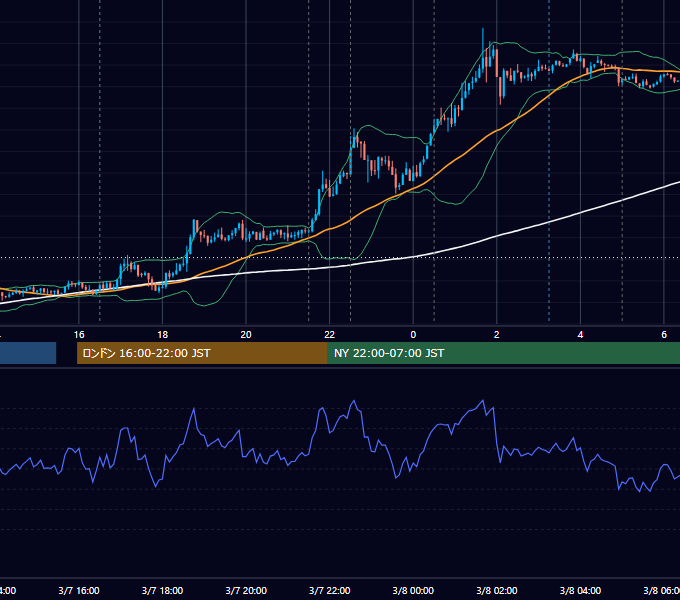This screenshot has width=680, height=600.
Task: Click the 3/7 20:00 time label
Action: (246, 590)
